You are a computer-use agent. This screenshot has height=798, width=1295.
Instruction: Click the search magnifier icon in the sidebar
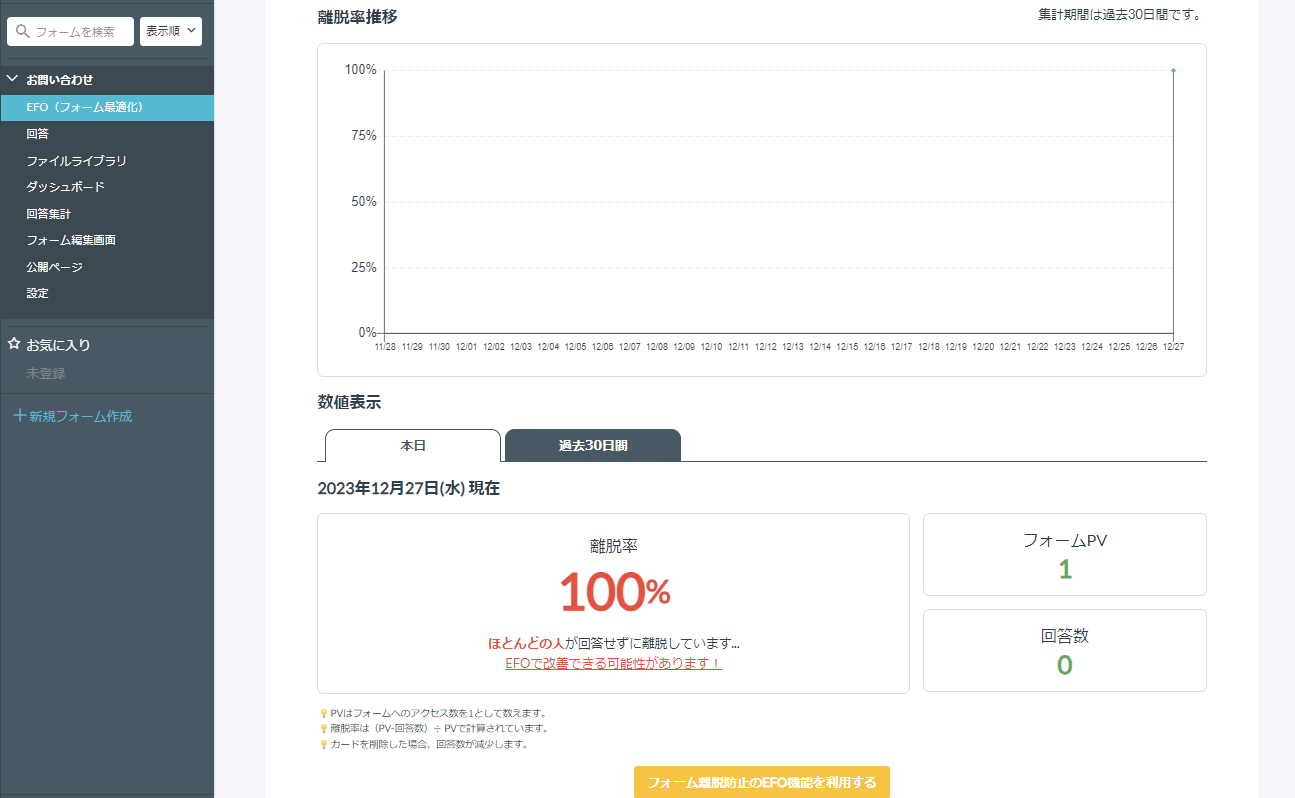click(x=22, y=31)
